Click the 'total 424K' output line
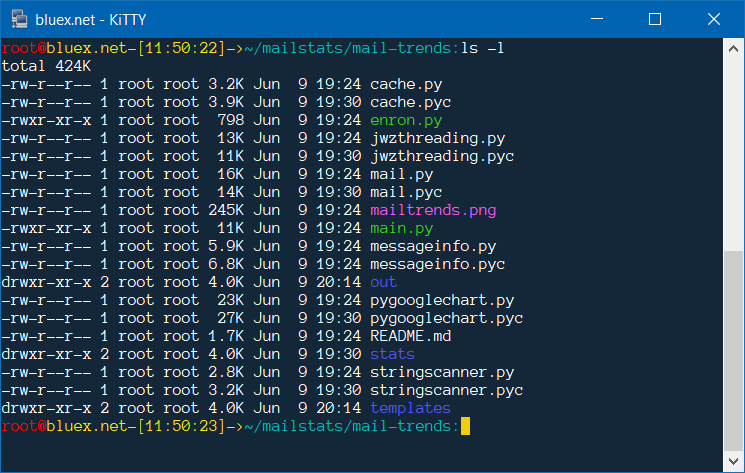Viewport: 745px width, 473px height. click(x=46, y=66)
